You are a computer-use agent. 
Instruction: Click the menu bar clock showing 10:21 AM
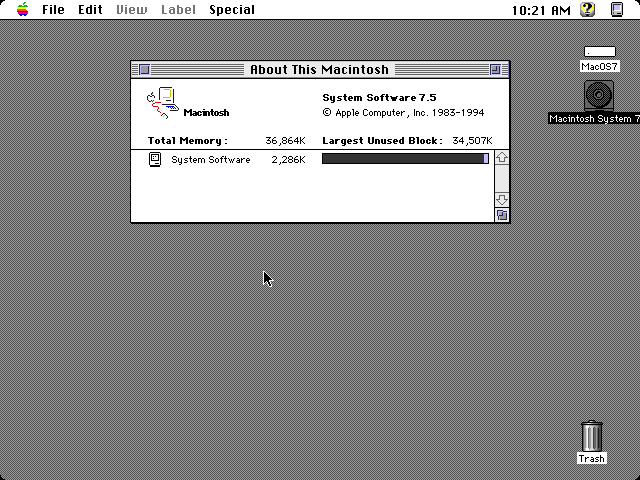[x=541, y=10]
